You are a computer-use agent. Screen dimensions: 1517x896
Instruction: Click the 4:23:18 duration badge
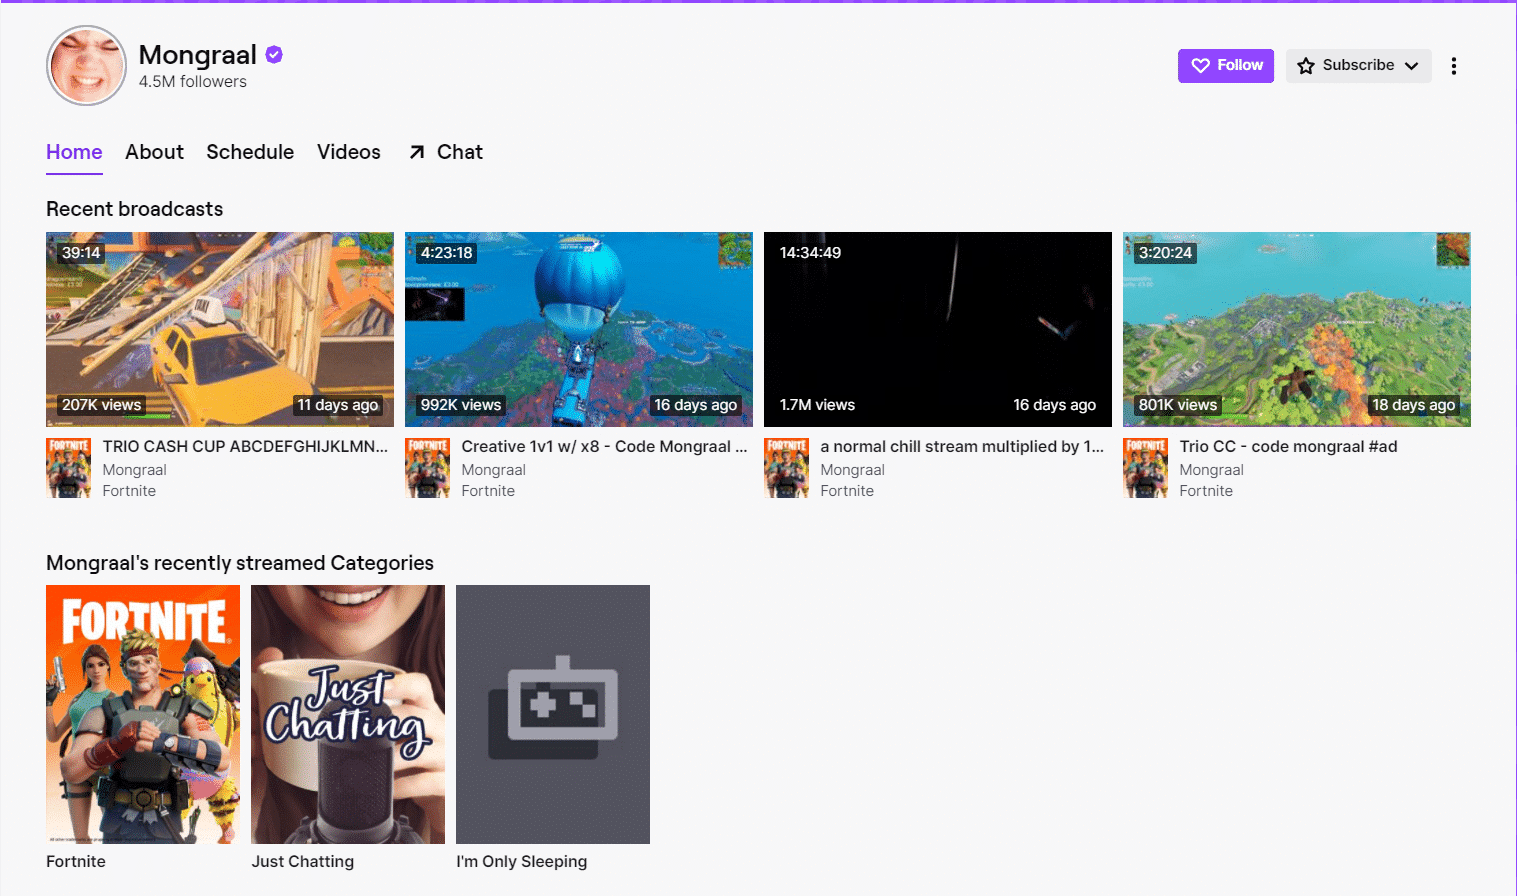point(446,253)
